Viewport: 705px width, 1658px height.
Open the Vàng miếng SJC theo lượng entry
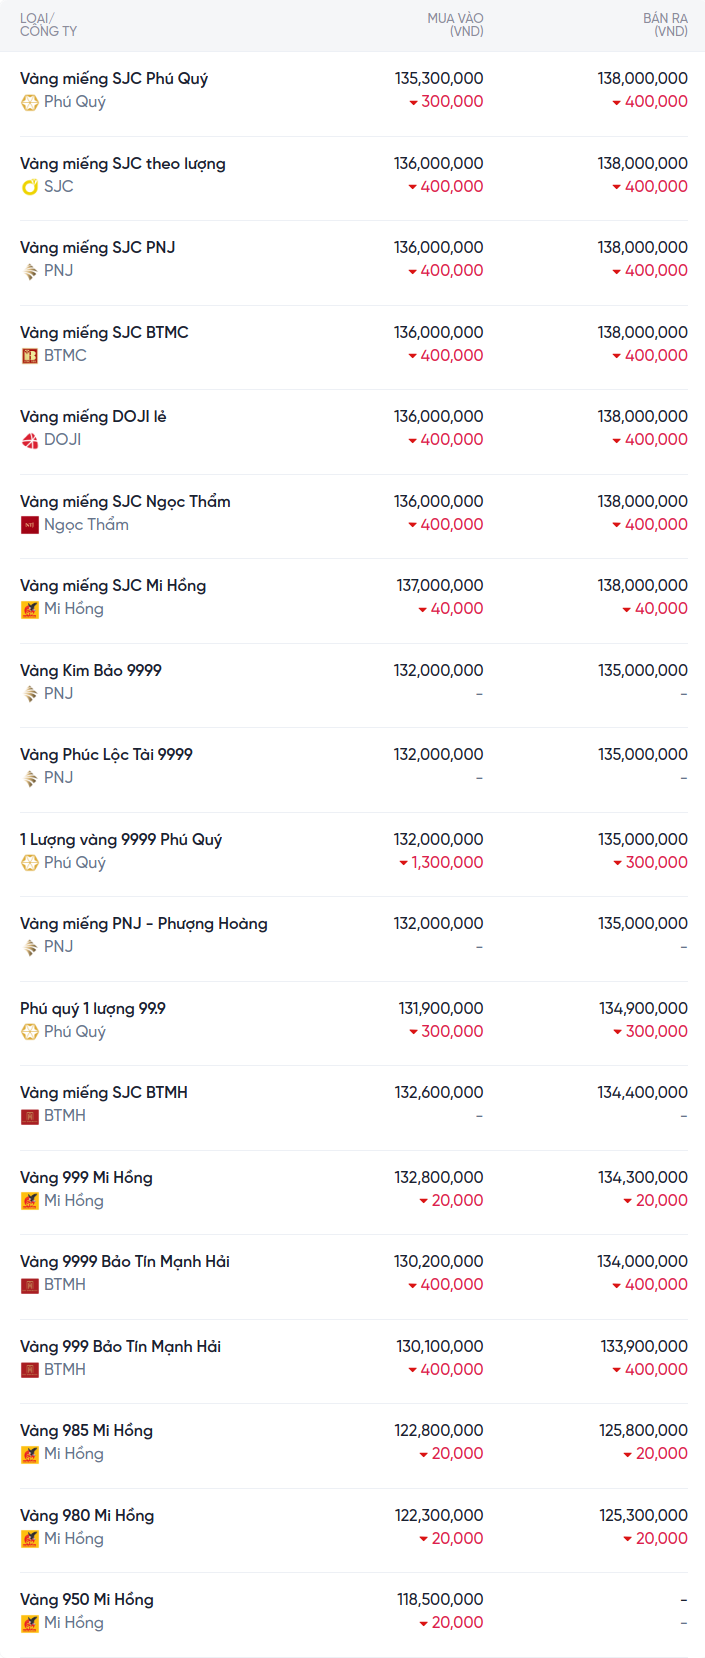(123, 164)
